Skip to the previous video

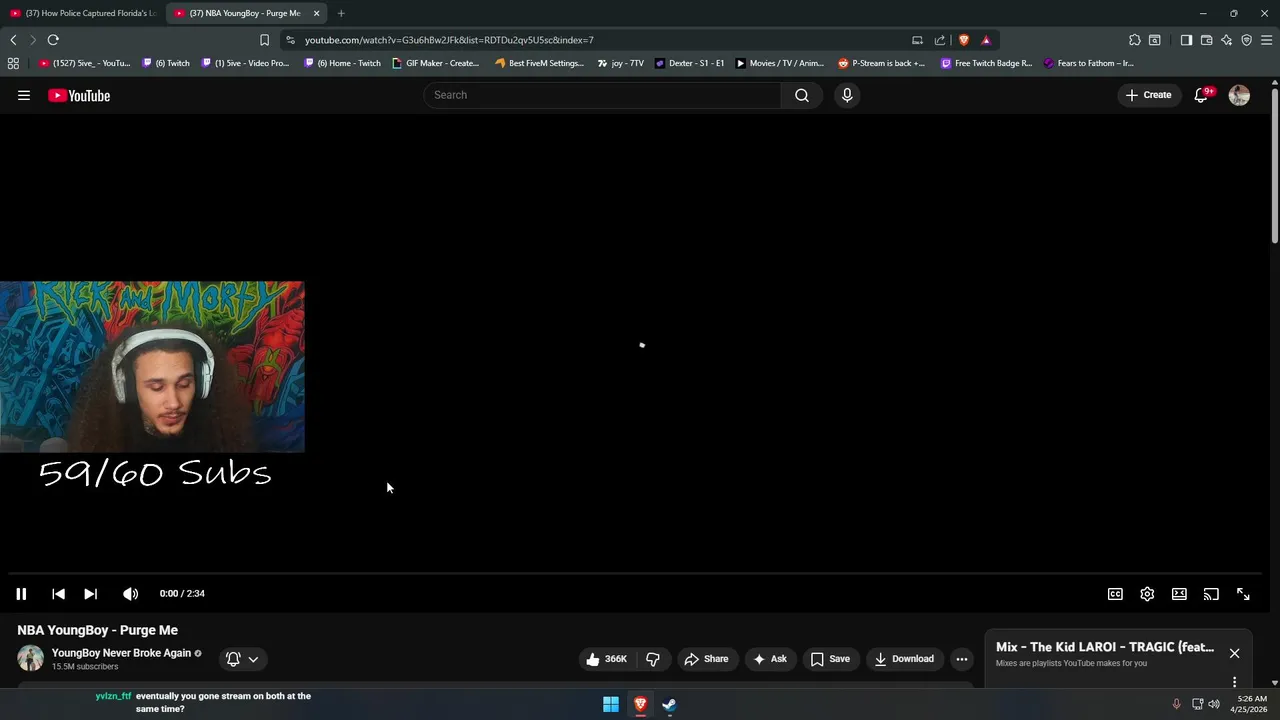58,594
